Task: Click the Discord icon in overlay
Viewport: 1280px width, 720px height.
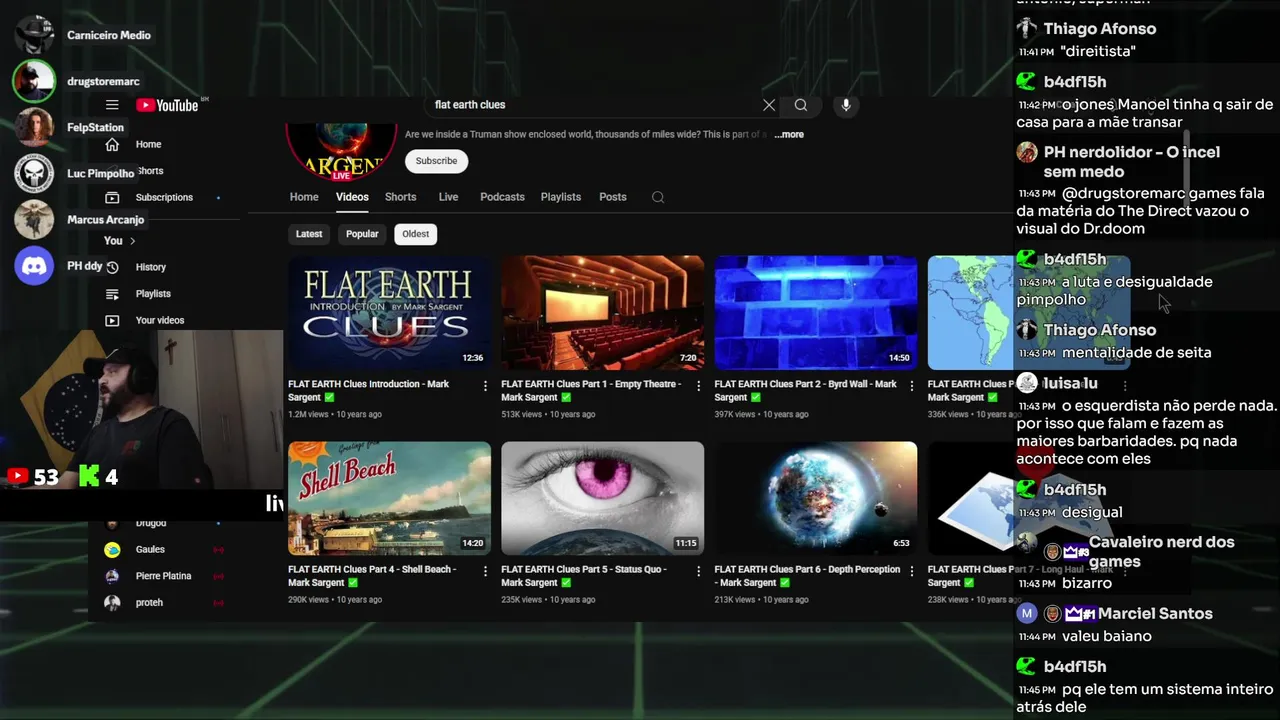Action: (34, 266)
